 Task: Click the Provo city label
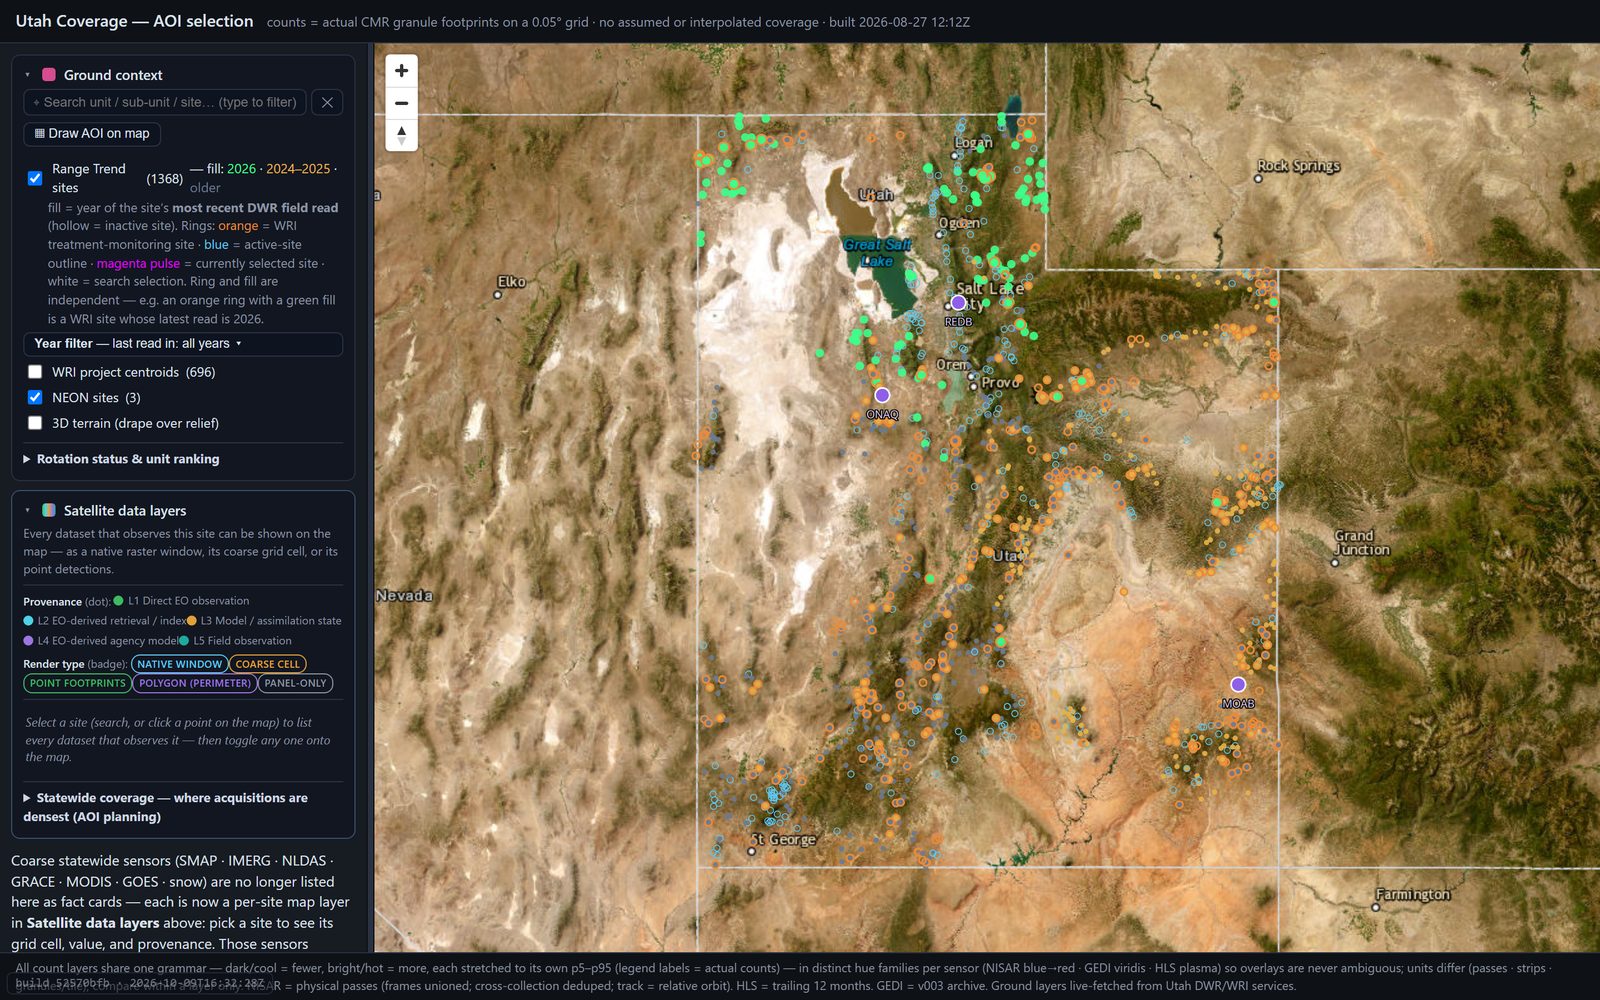[1000, 382]
